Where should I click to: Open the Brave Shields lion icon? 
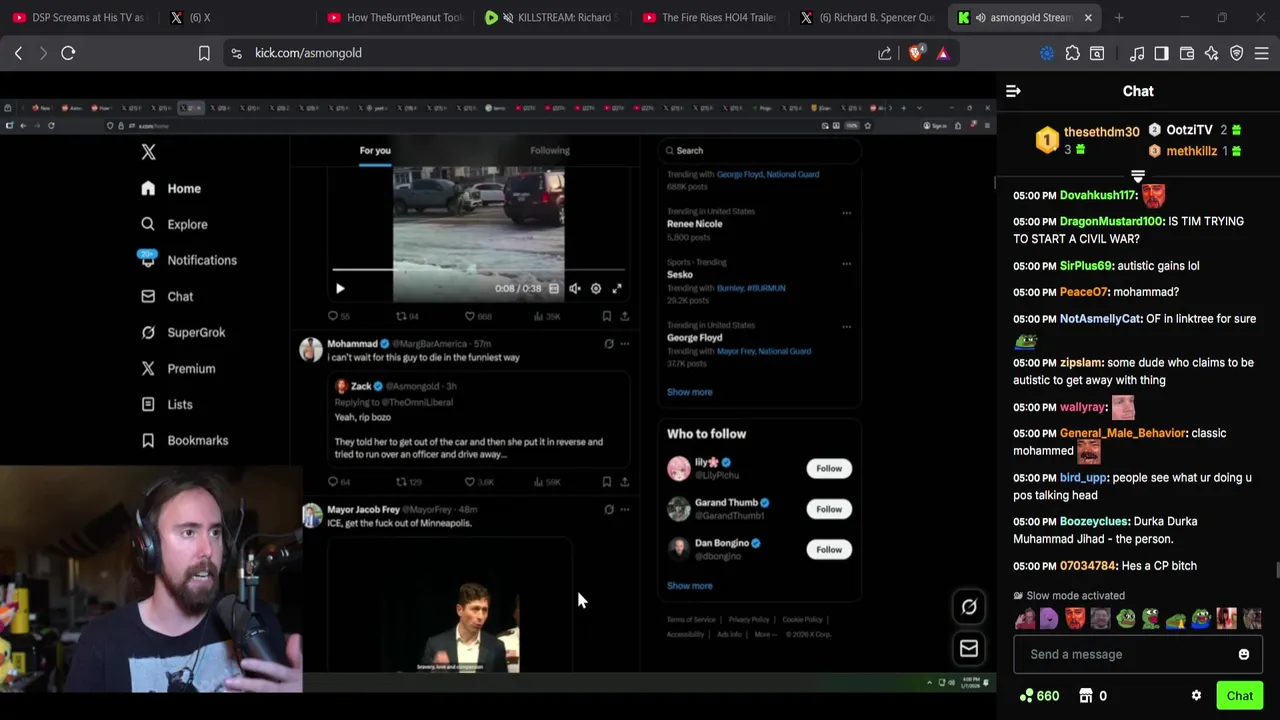pos(915,53)
